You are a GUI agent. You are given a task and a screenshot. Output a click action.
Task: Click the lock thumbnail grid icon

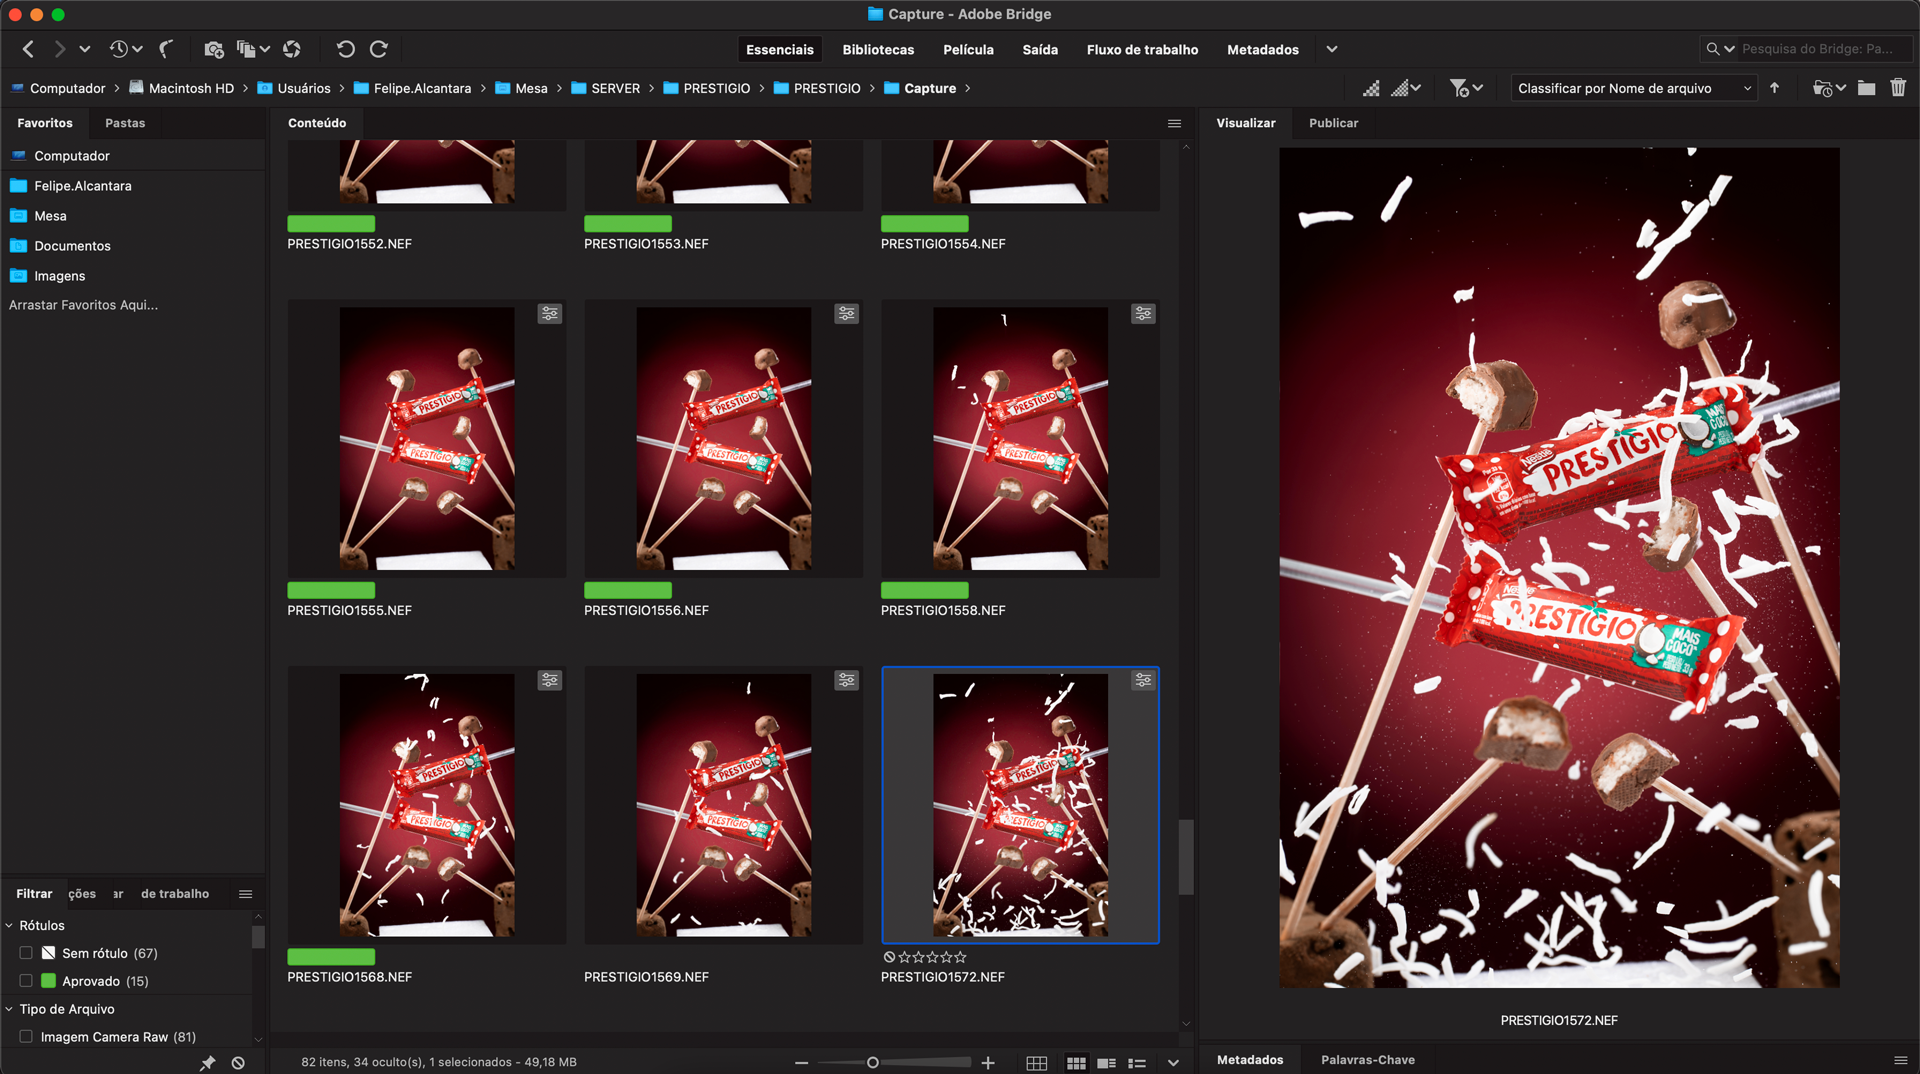point(1037,1063)
